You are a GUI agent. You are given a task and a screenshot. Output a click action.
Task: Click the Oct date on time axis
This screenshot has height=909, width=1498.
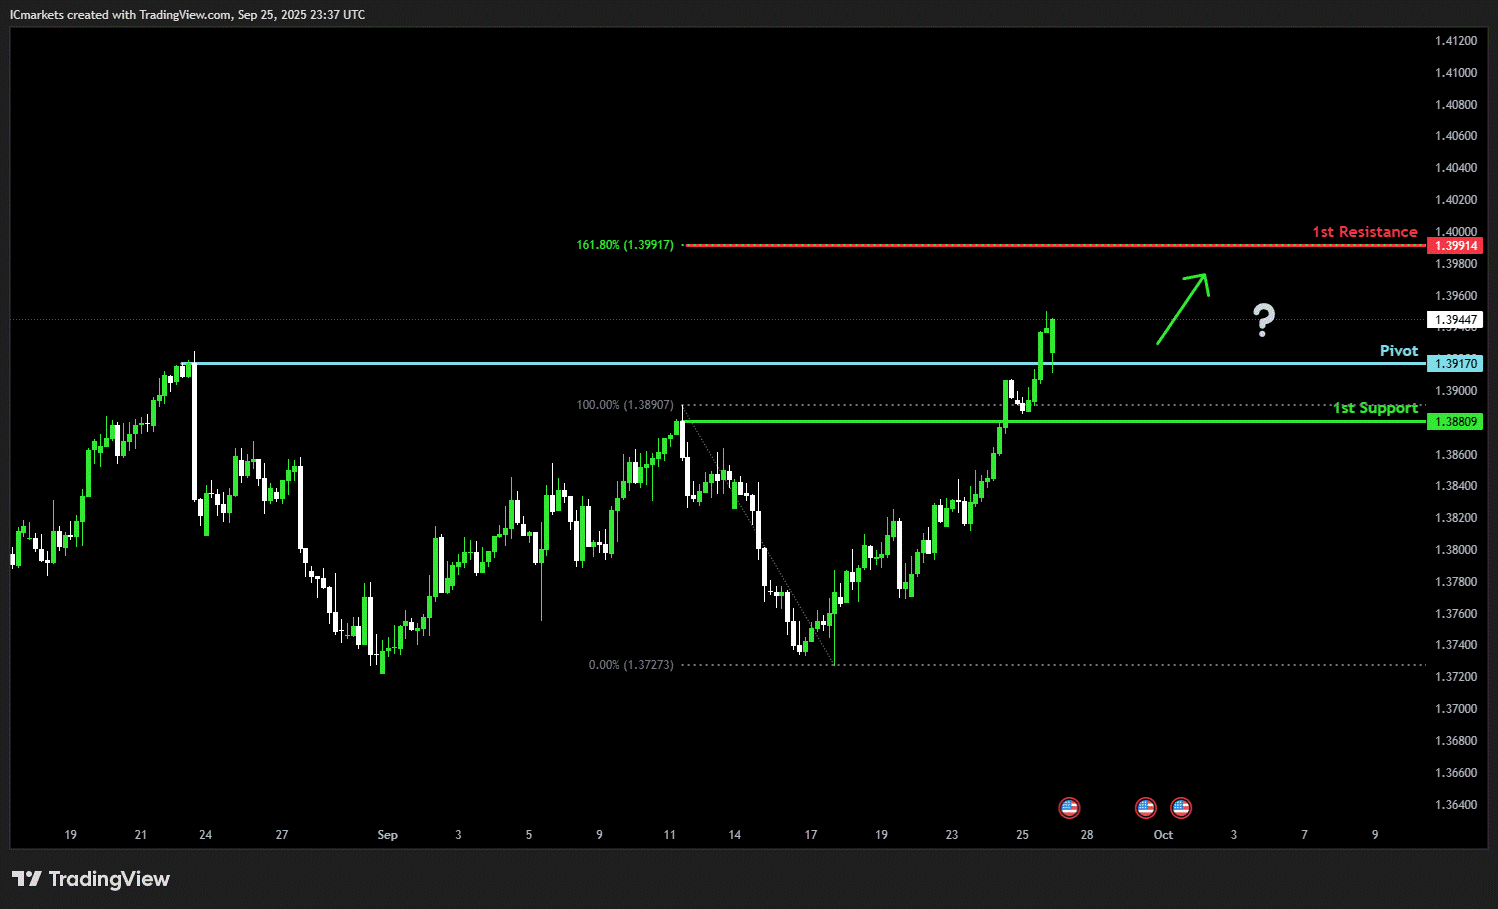tap(1163, 835)
